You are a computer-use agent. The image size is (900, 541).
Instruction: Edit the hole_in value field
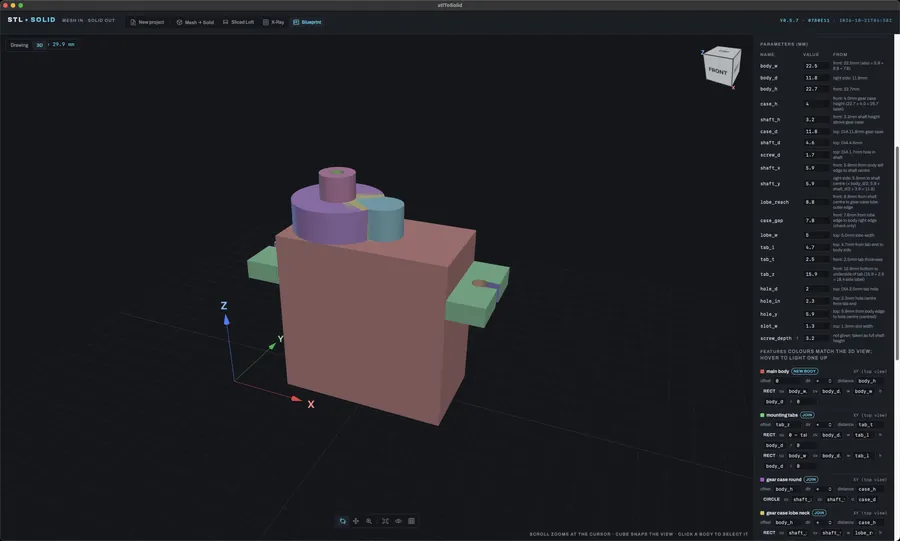815,301
